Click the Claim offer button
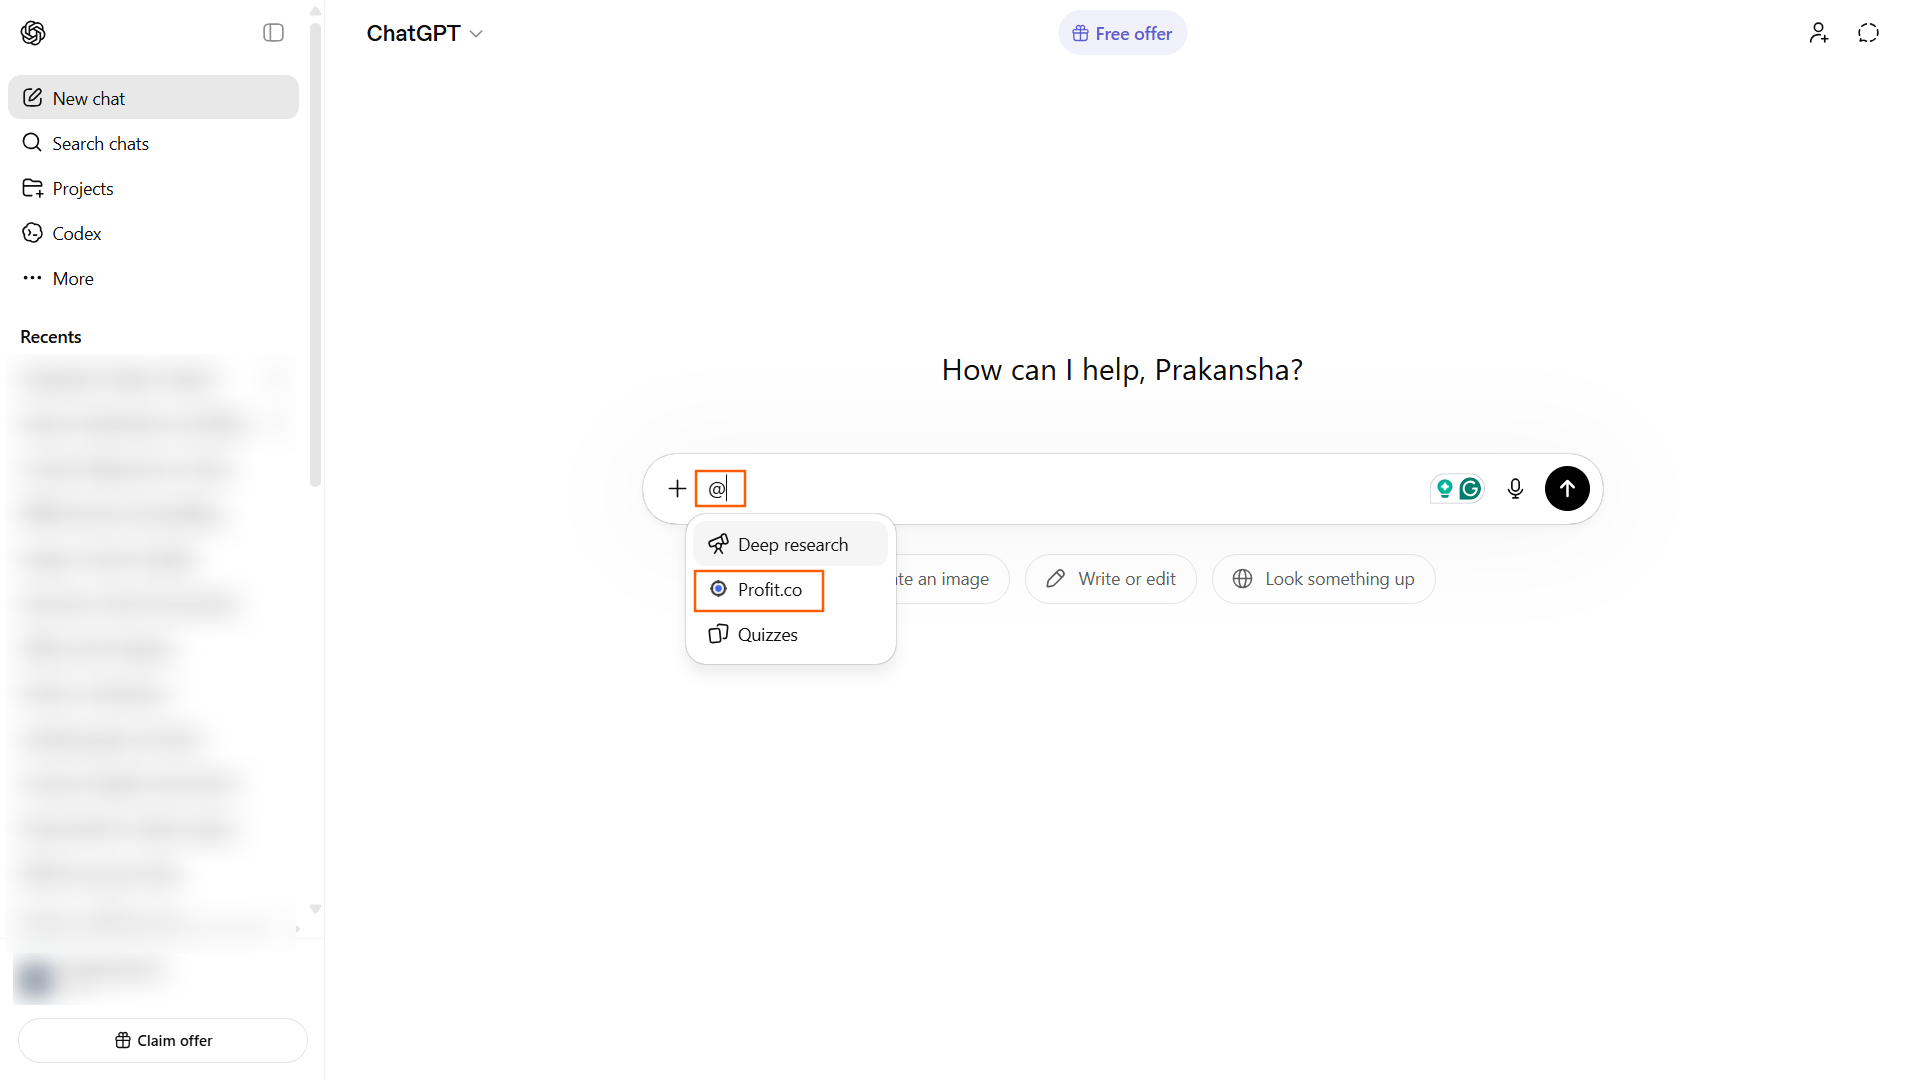 click(163, 1040)
